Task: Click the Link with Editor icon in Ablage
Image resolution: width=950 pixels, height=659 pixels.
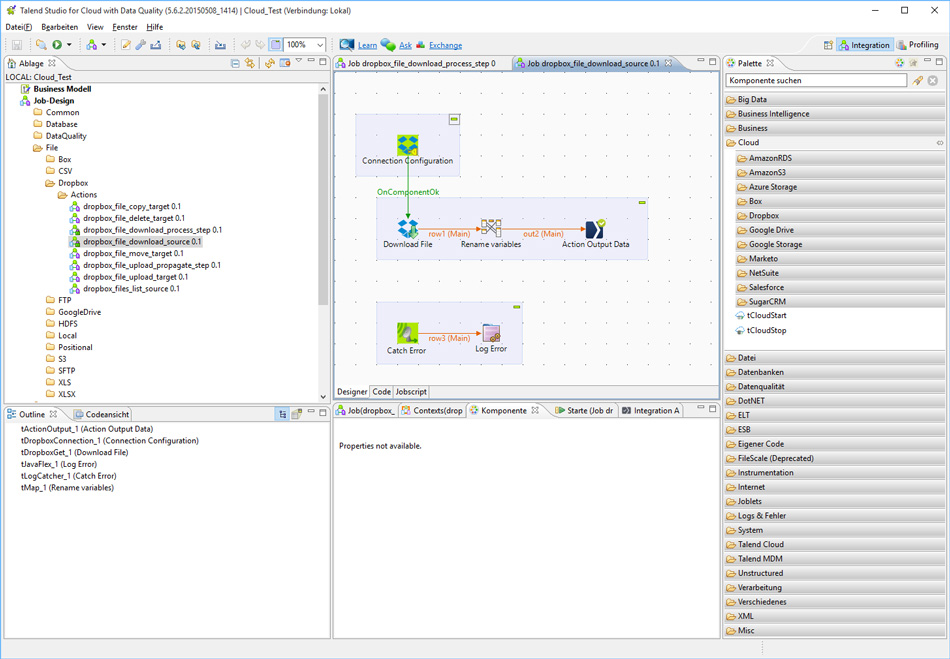Action: [250, 63]
